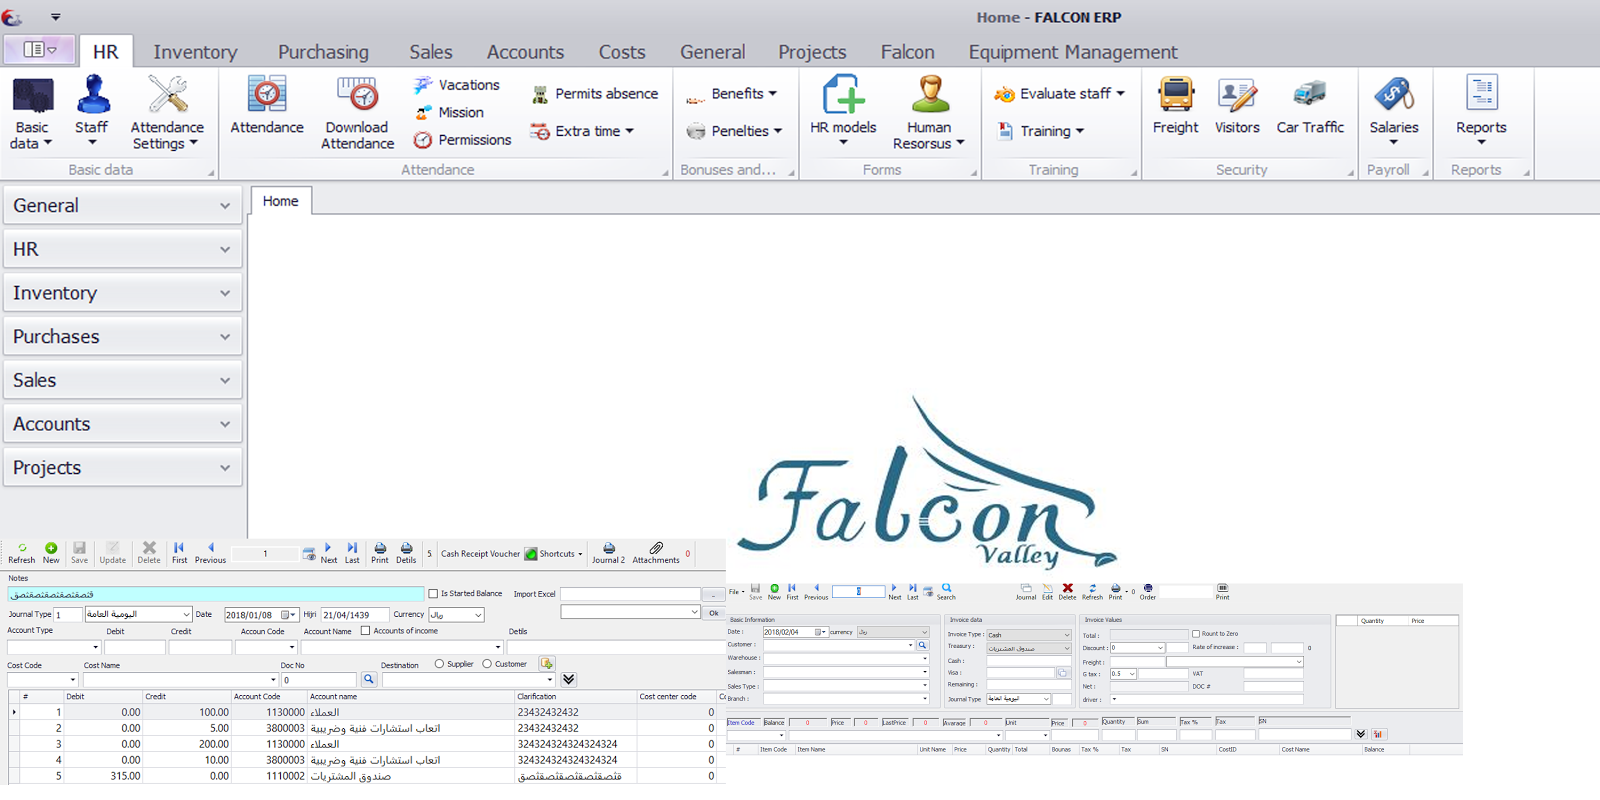Expand the General sidebar section

tap(123, 206)
